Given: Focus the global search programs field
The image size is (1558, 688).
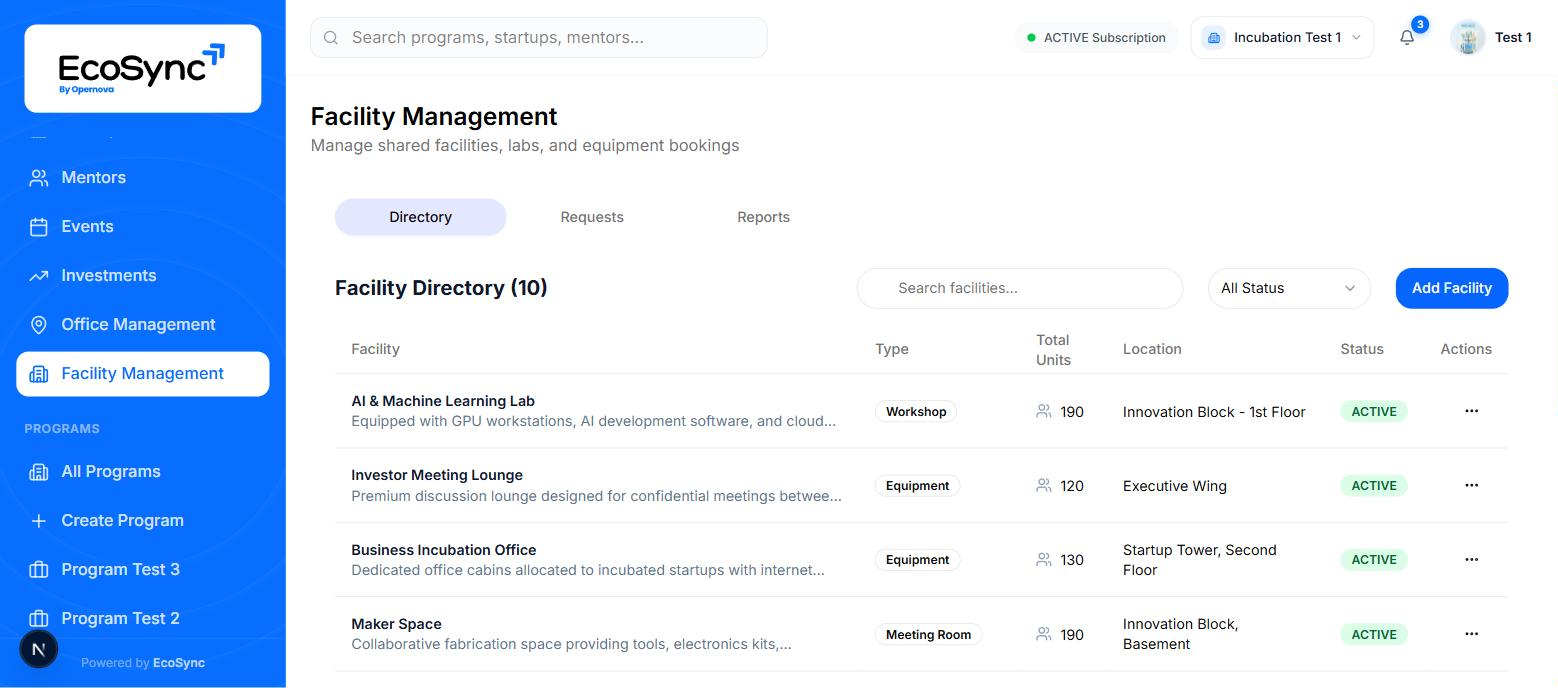Looking at the screenshot, I should [539, 38].
